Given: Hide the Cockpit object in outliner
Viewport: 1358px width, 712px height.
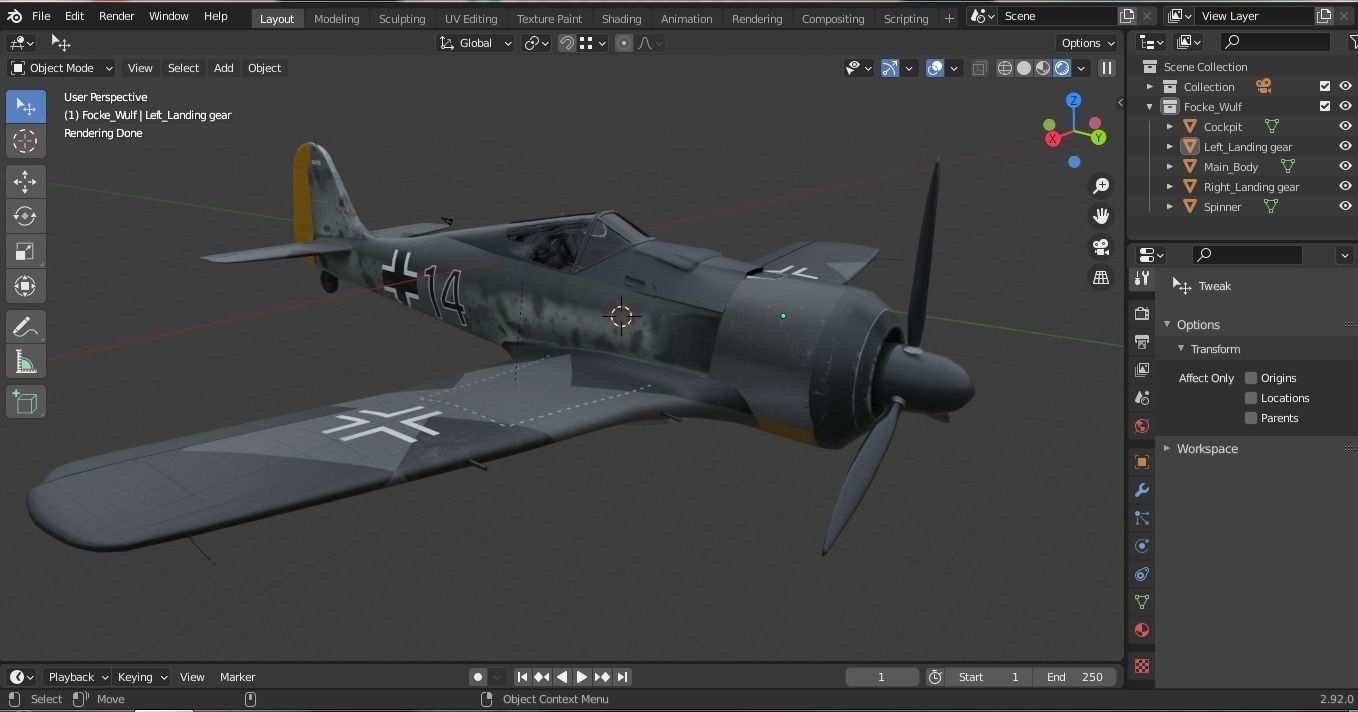Looking at the screenshot, I should 1345,127.
